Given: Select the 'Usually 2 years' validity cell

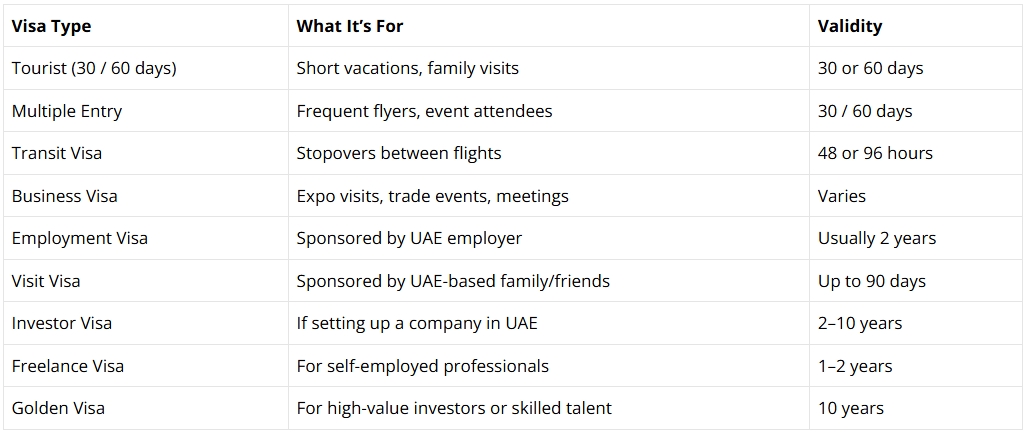Looking at the screenshot, I should (x=876, y=238).
